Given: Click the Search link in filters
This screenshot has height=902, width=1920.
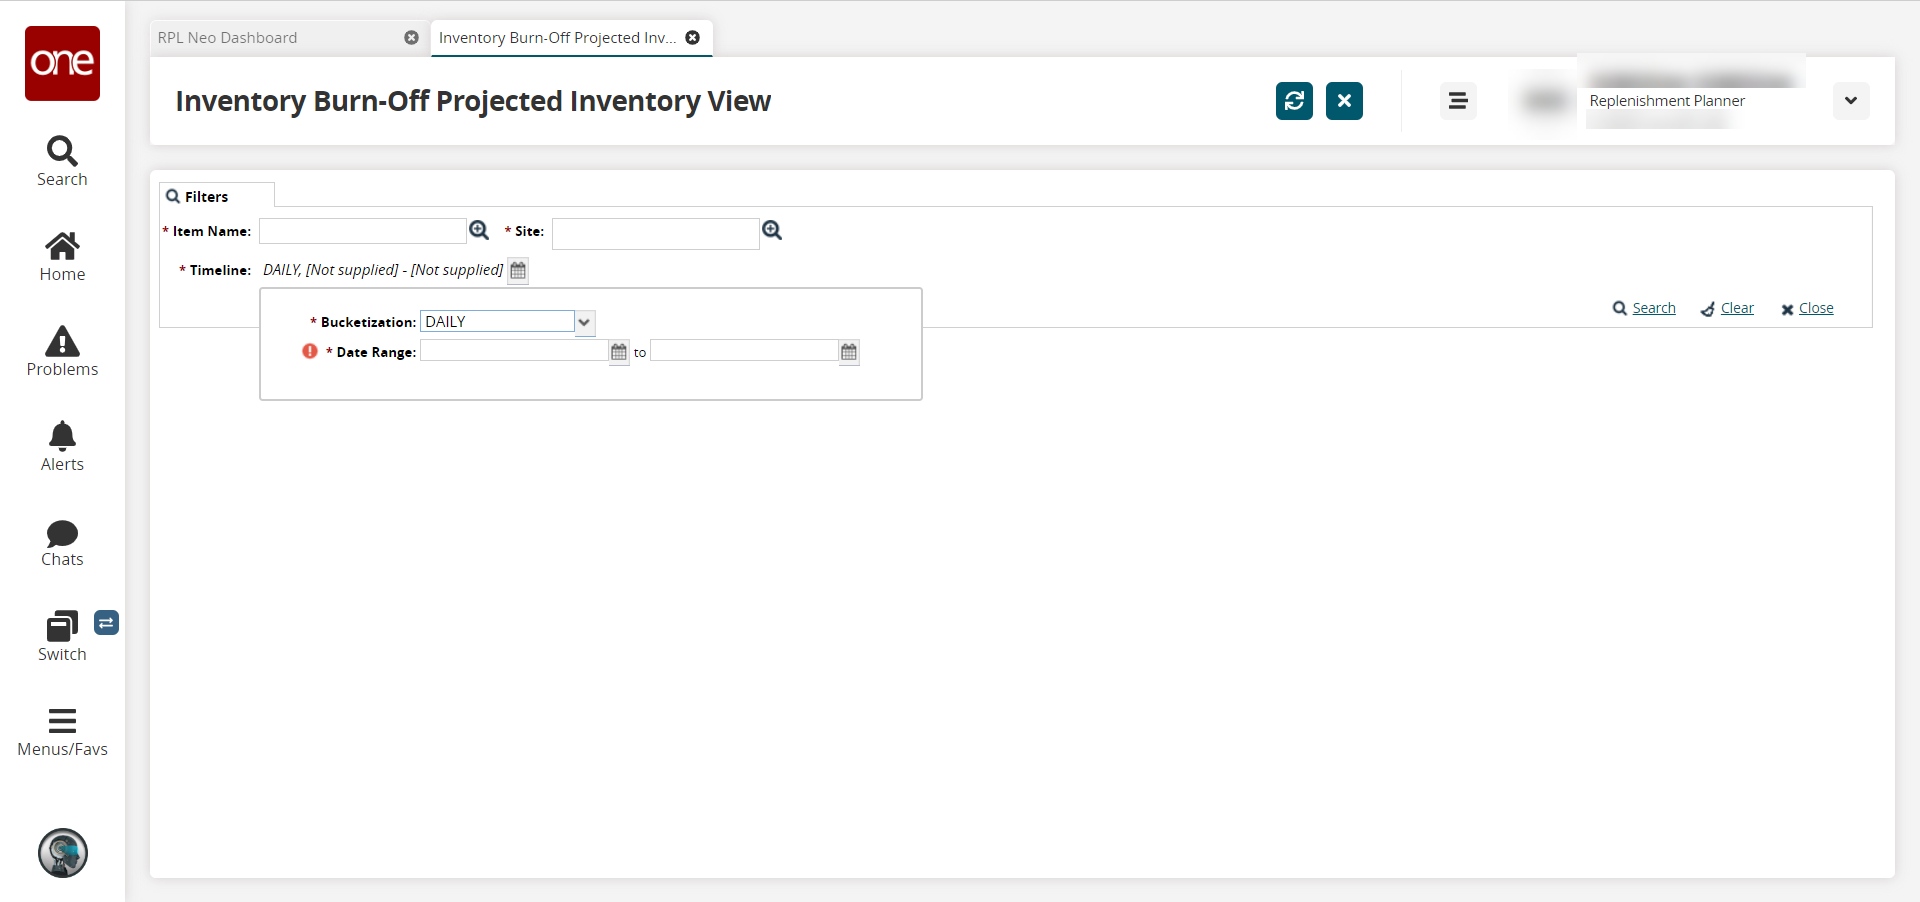Looking at the screenshot, I should tap(1653, 308).
